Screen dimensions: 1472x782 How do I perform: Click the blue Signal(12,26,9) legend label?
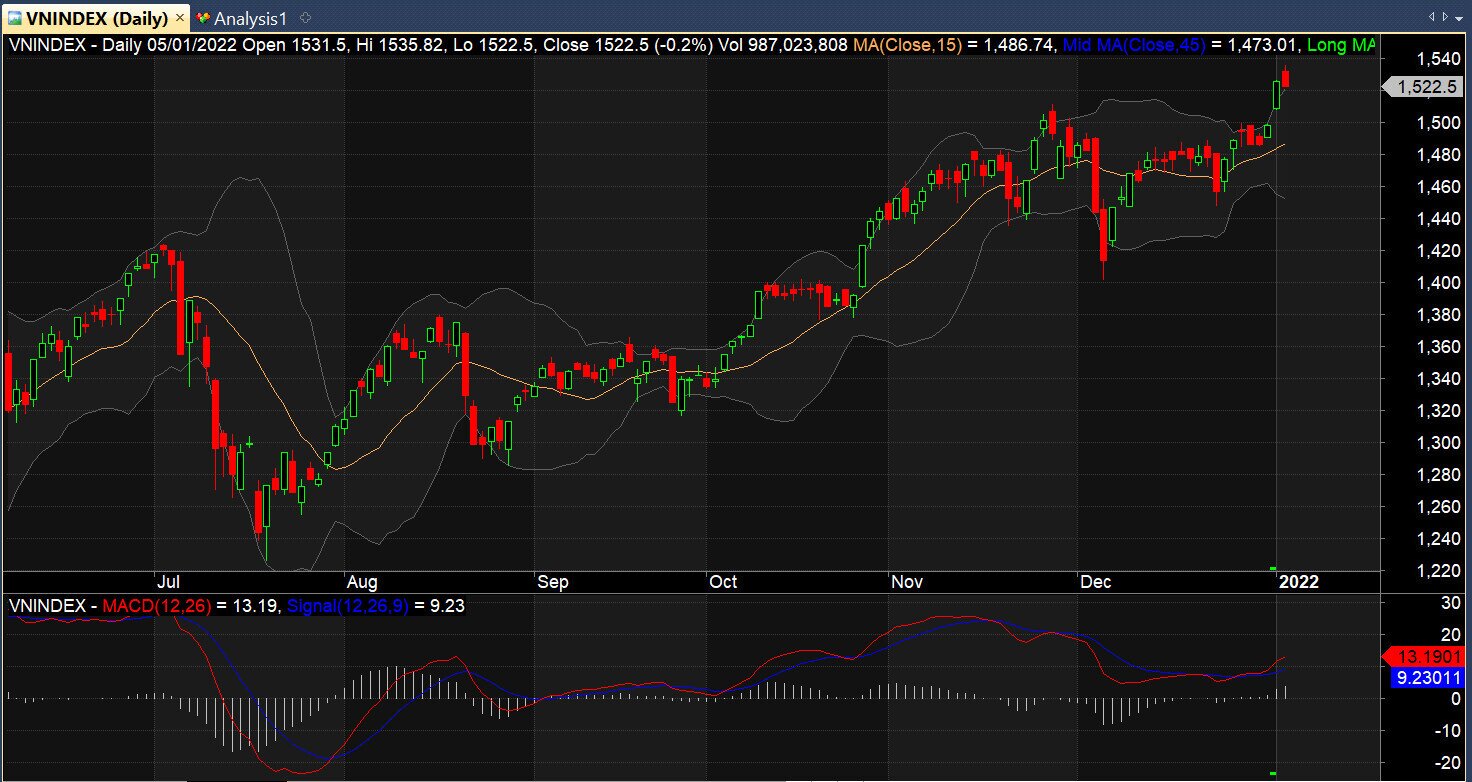[x=346, y=605]
